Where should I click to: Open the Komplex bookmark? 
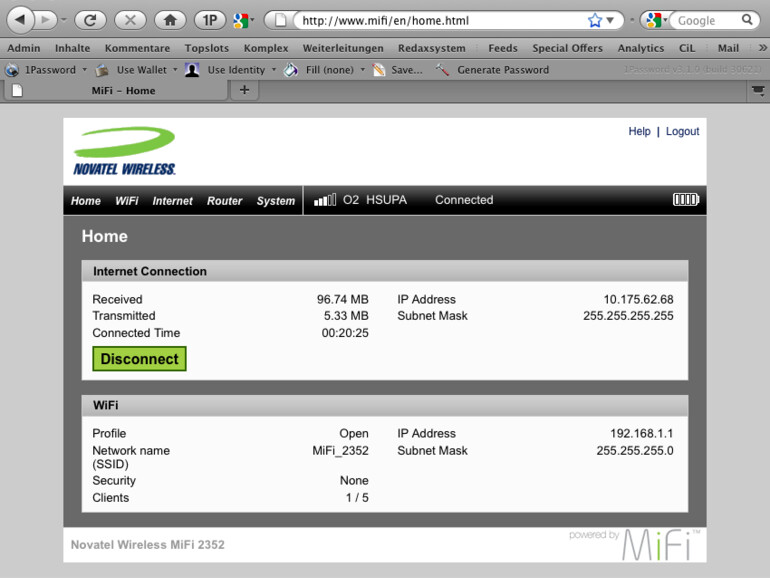[266, 48]
